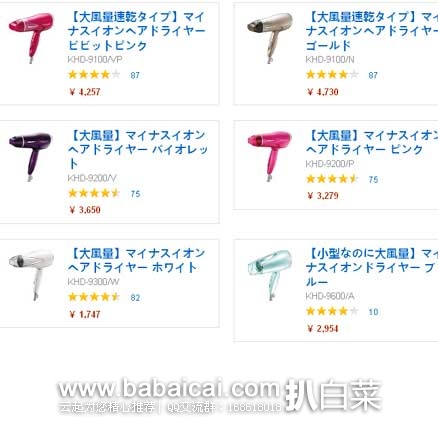Open the gold KHD-9100/N dryer image
The width and height of the screenshot is (438, 424).
click(270, 38)
